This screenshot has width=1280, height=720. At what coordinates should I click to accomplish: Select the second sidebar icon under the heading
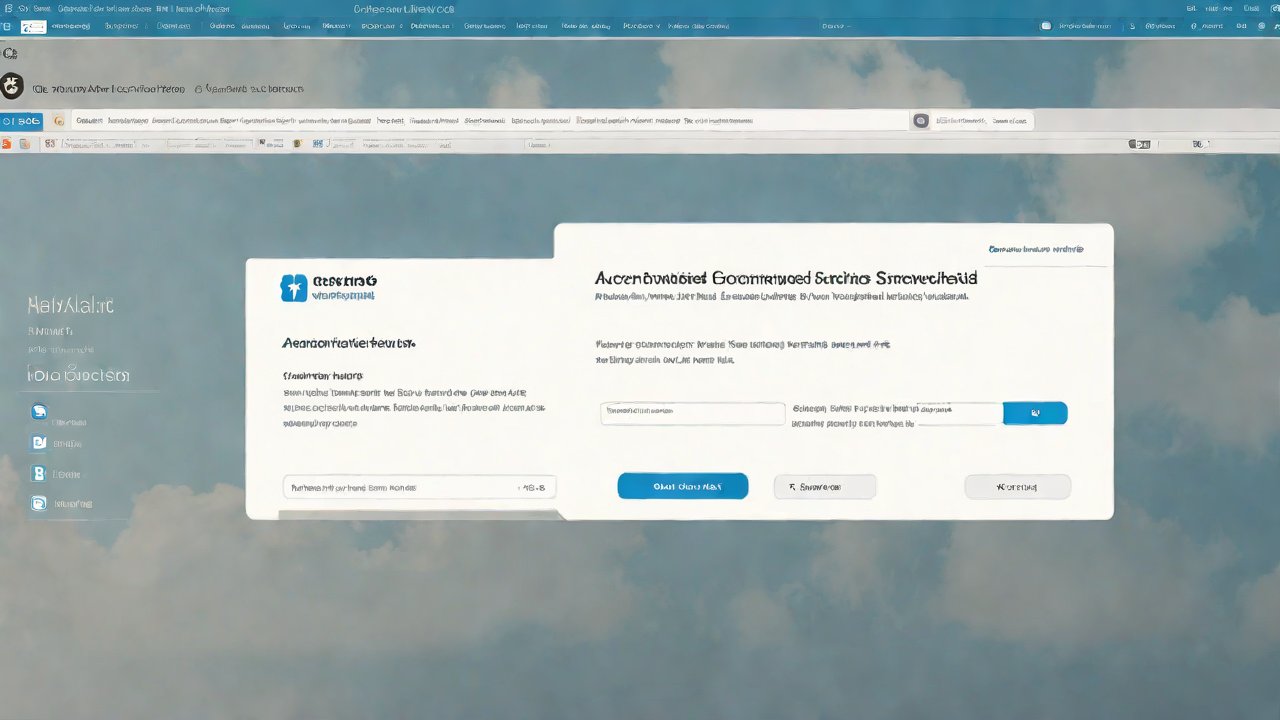tap(39, 443)
